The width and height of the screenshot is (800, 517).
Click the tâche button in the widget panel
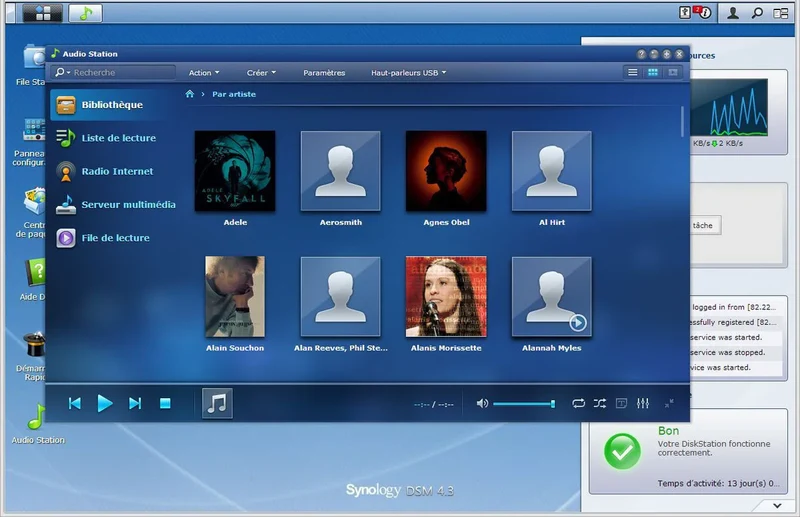705,225
